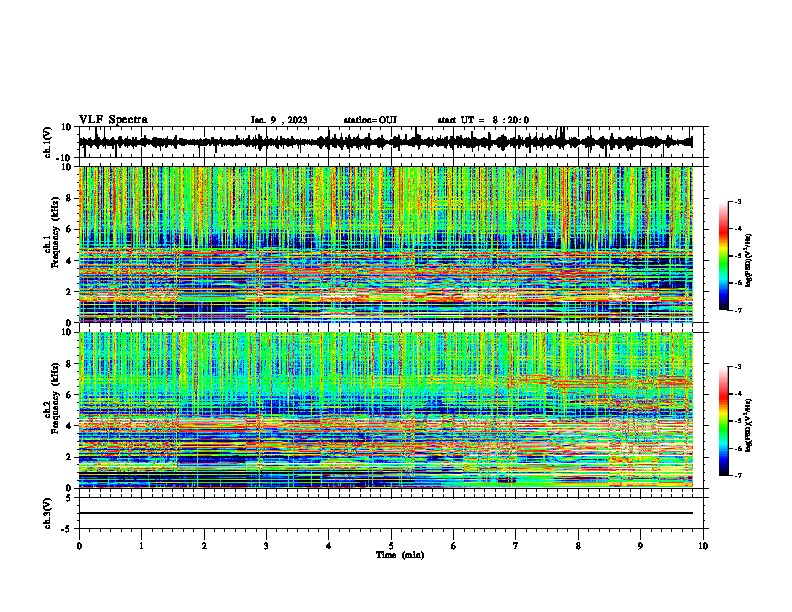Click the "-7" value on ch.1 color scale
This screenshot has height=612, width=792.
click(738, 310)
